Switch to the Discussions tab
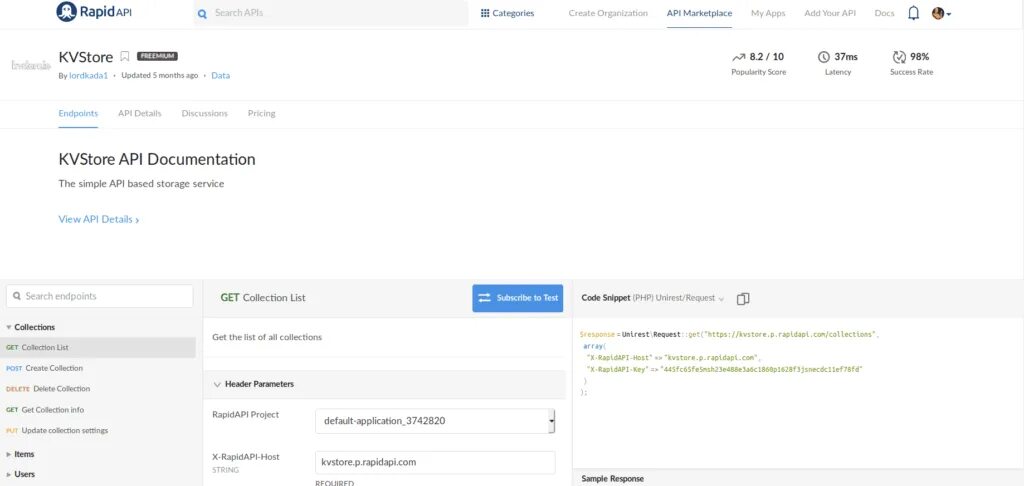The image size is (1024, 486). 204,113
